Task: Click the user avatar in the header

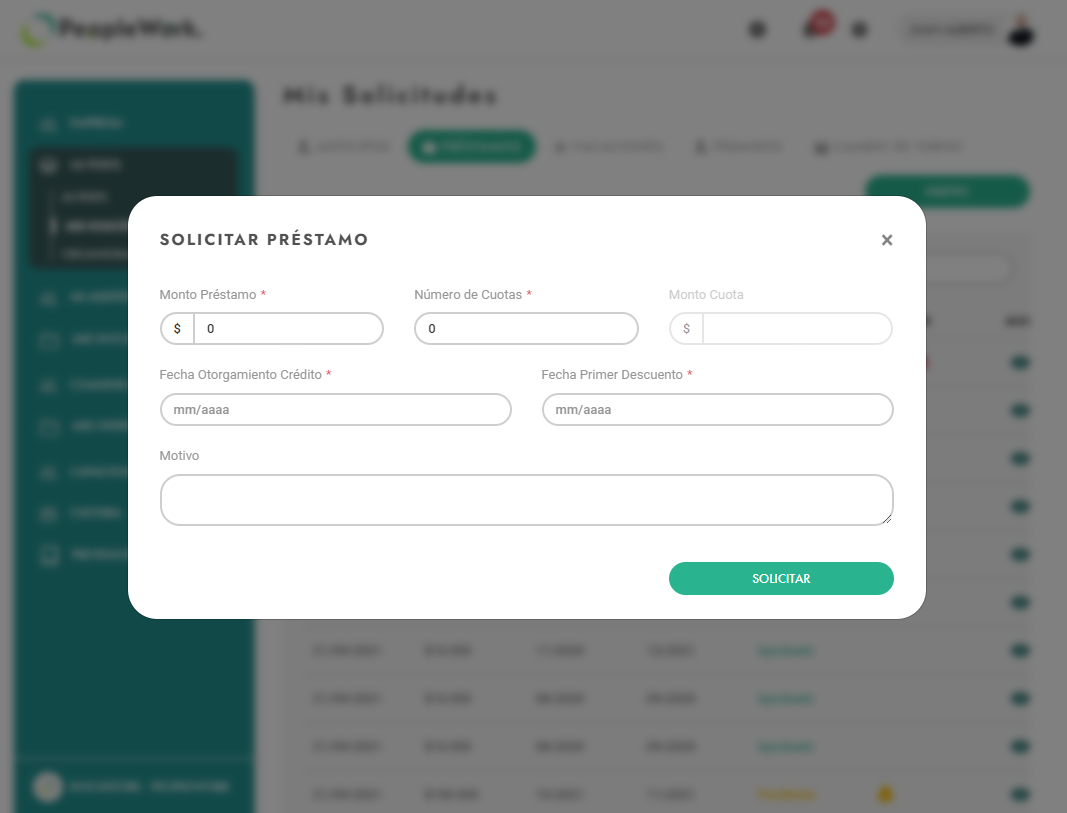Action: [1021, 30]
